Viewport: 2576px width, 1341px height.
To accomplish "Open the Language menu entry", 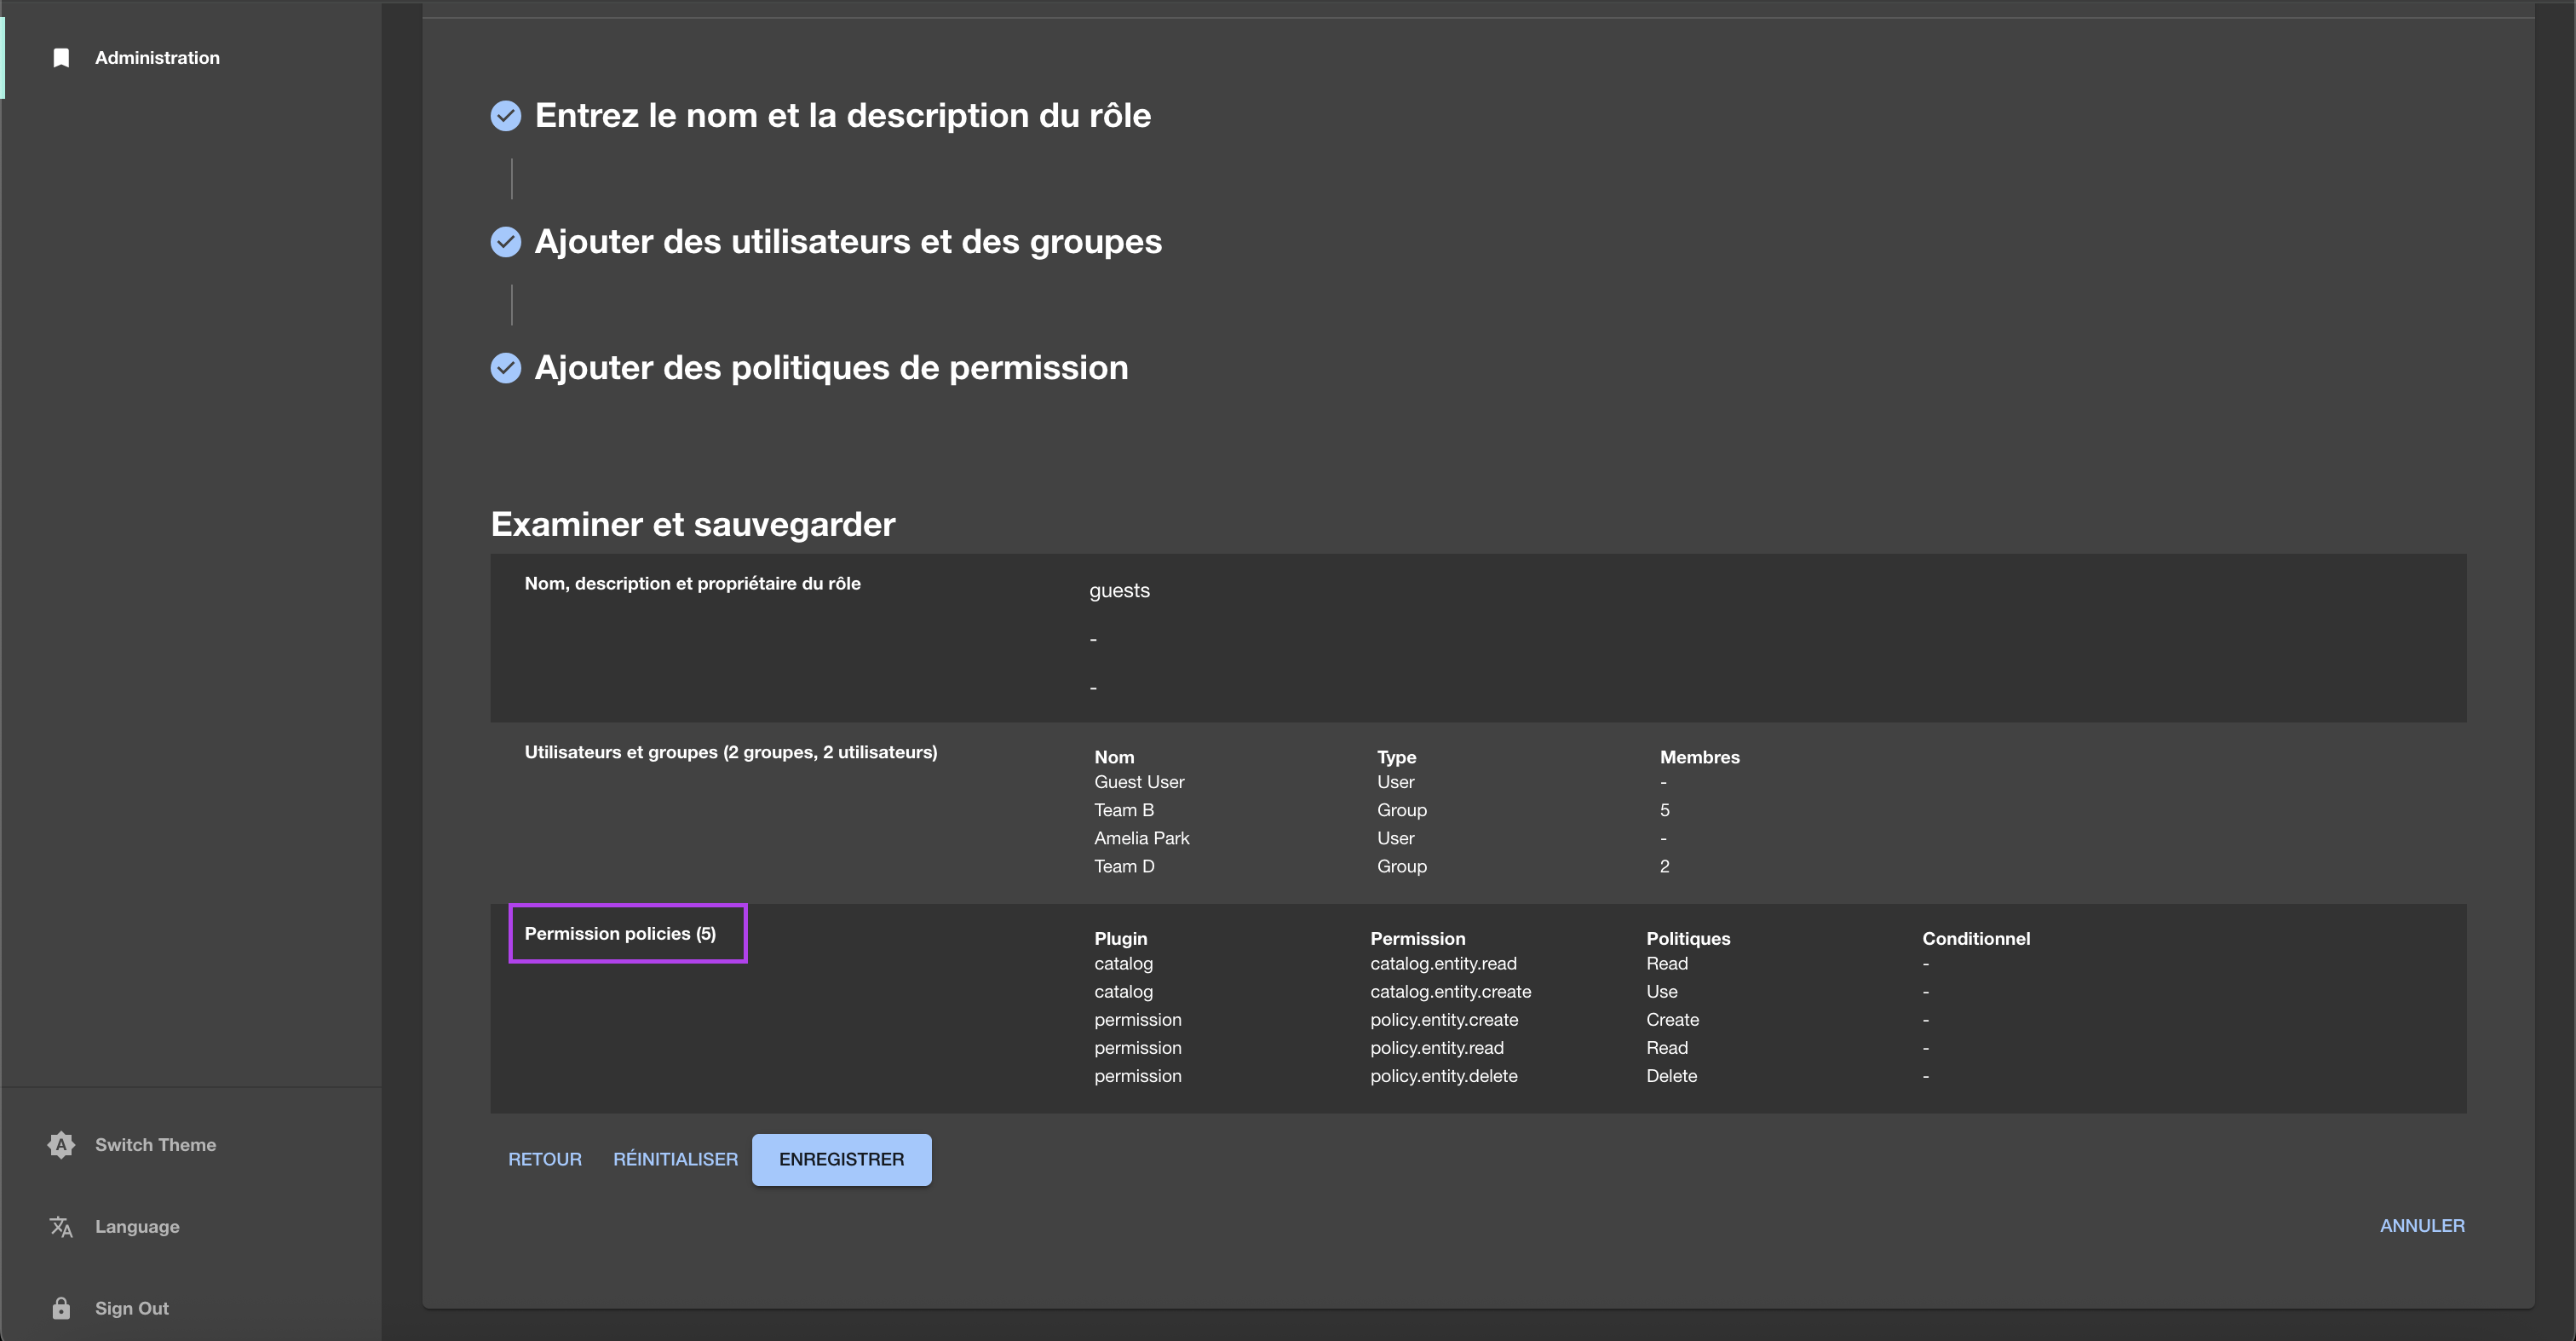I will point(137,1227).
